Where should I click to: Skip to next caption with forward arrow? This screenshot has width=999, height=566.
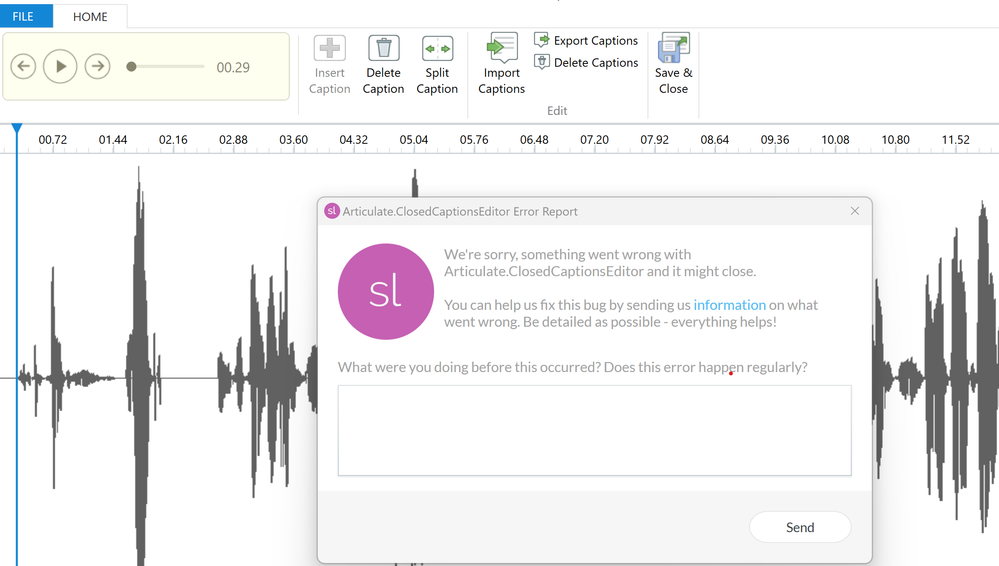click(x=97, y=66)
